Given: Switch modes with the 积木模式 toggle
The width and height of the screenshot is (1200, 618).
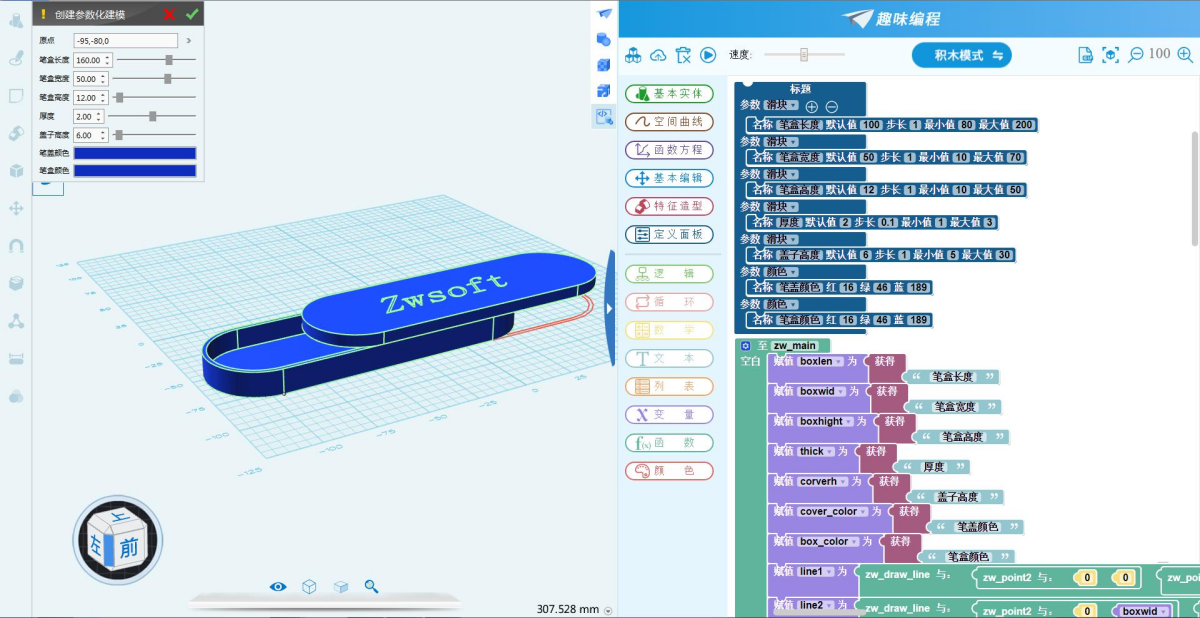Looking at the screenshot, I should [x=961, y=55].
